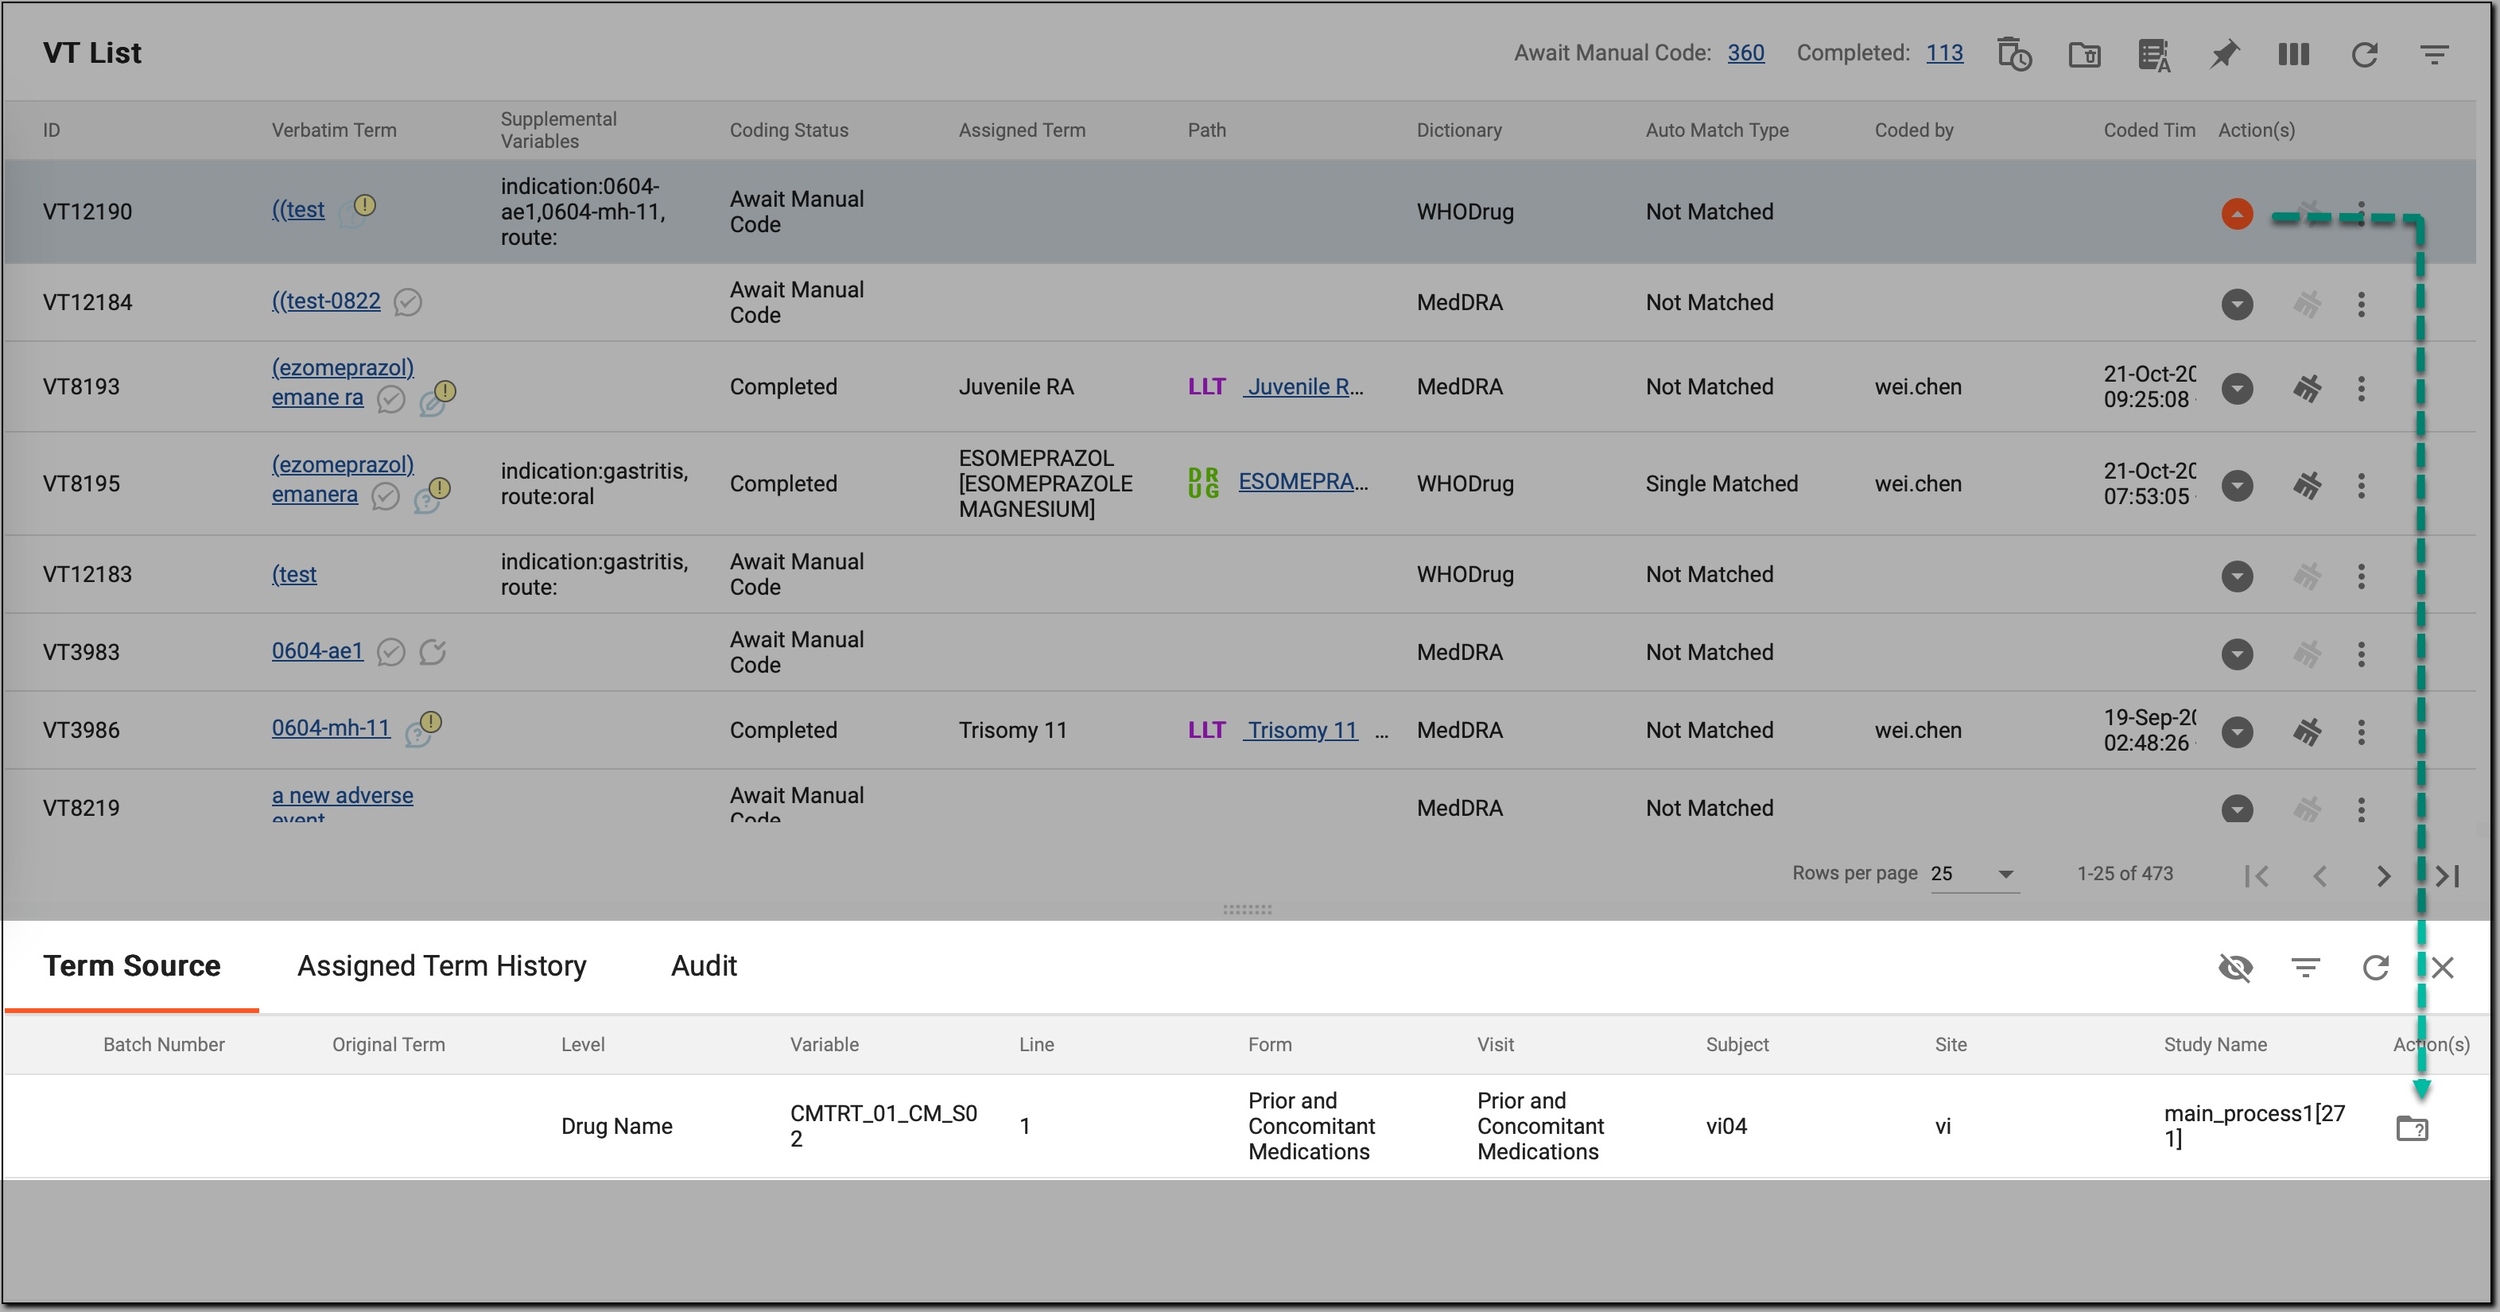Select the VT12183 row ID cell
2500x1312 pixels.
point(87,575)
